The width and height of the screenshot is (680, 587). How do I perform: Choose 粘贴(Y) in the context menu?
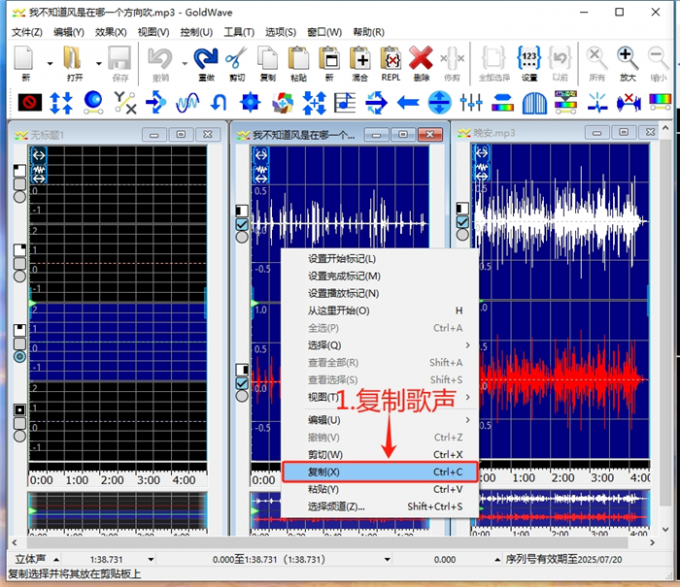380,489
